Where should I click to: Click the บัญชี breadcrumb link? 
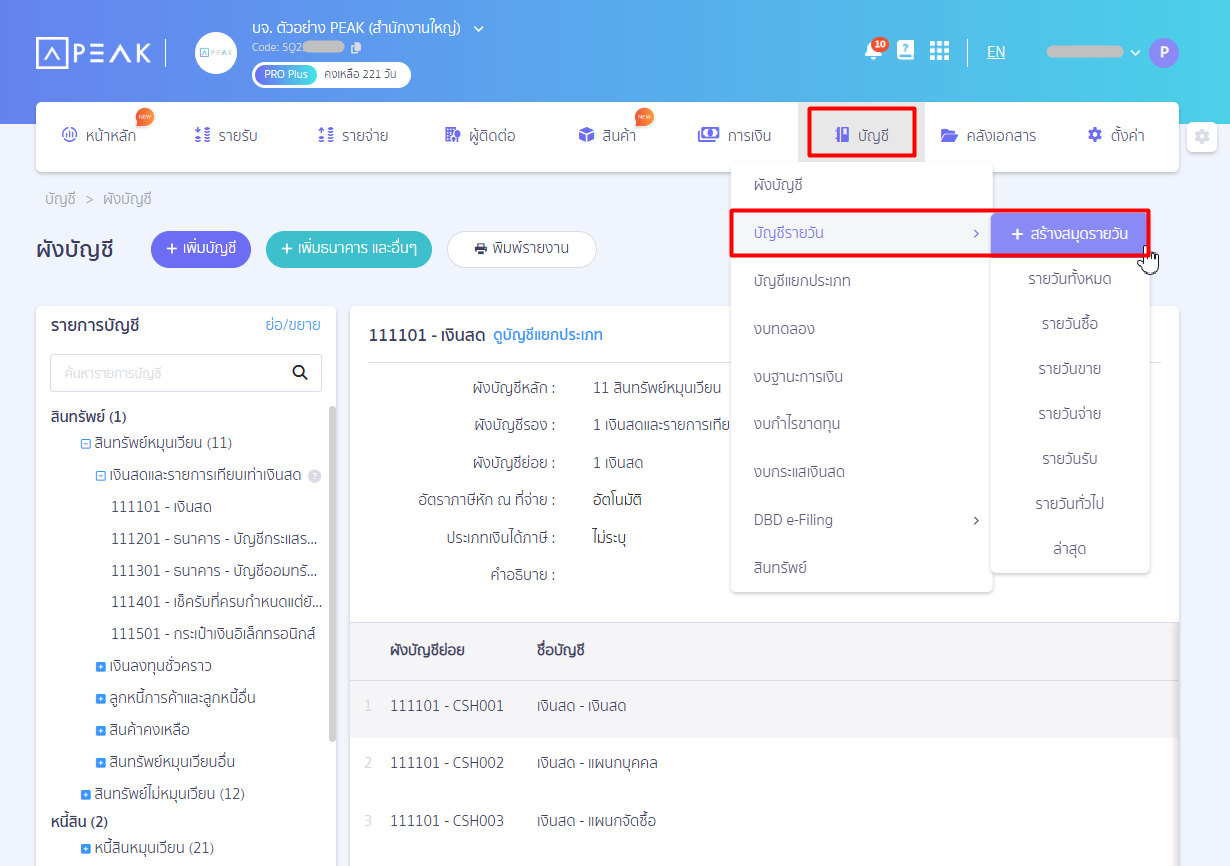point(60,199)
